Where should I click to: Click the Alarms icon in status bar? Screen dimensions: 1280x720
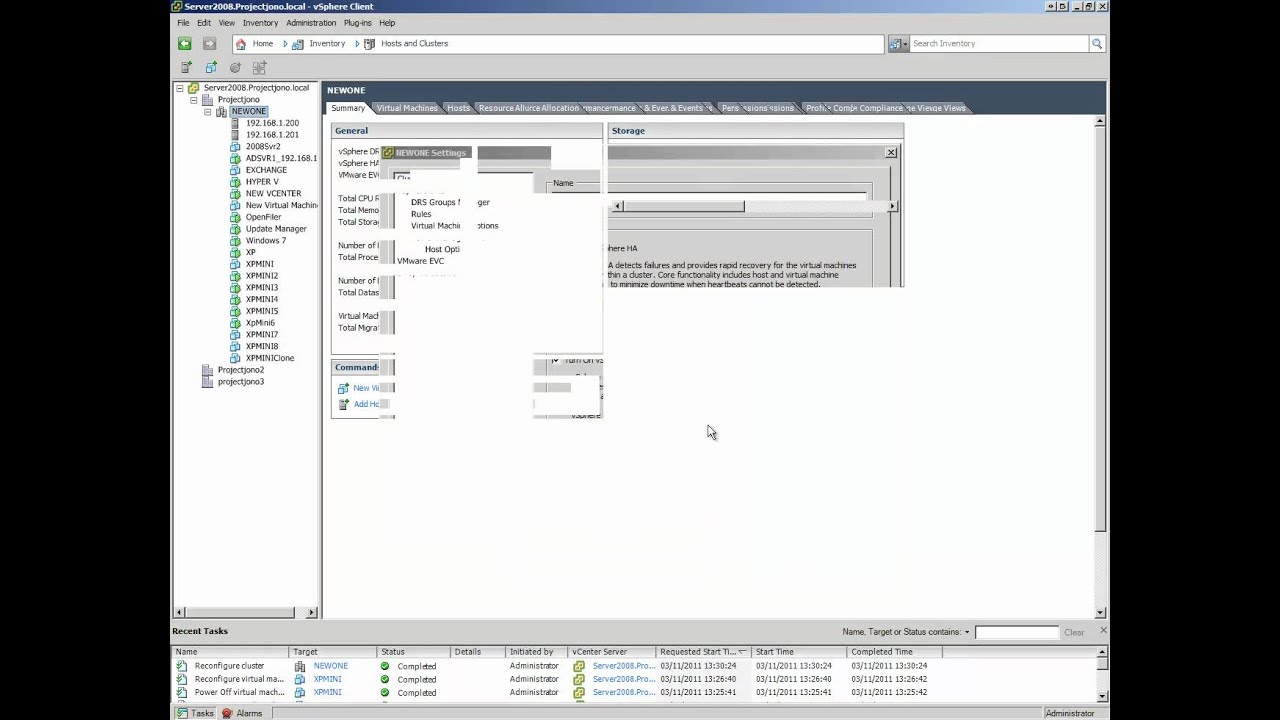tap(227, 713)
